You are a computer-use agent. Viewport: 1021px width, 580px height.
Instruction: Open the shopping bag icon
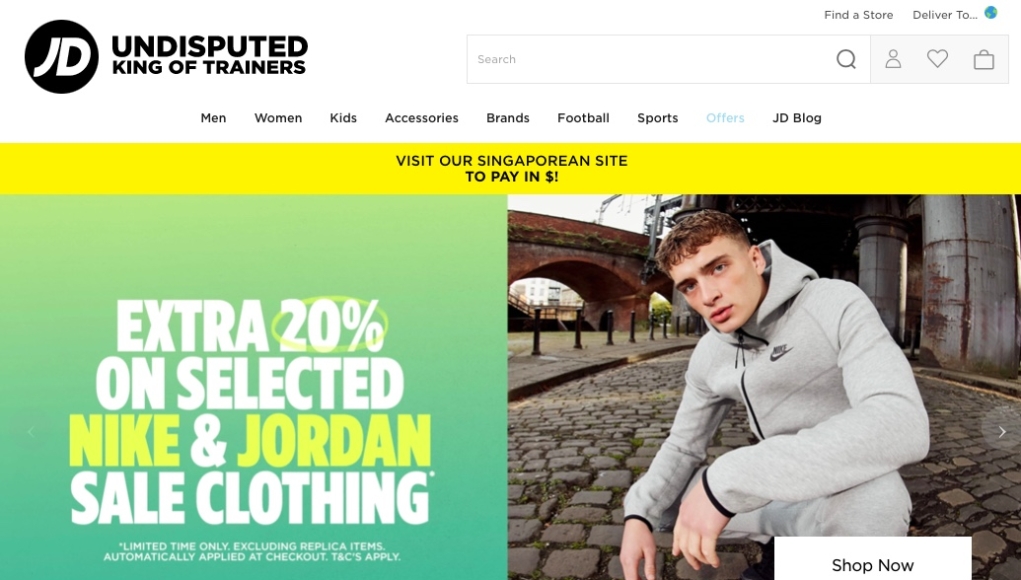[x=983, y=59]
